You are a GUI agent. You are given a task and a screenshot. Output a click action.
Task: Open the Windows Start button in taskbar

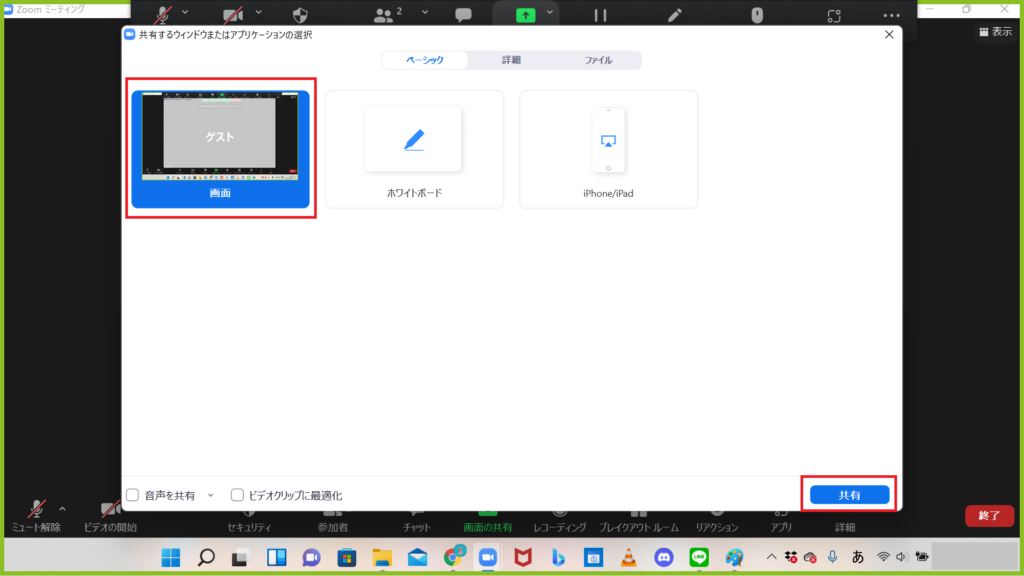point(170,557)
